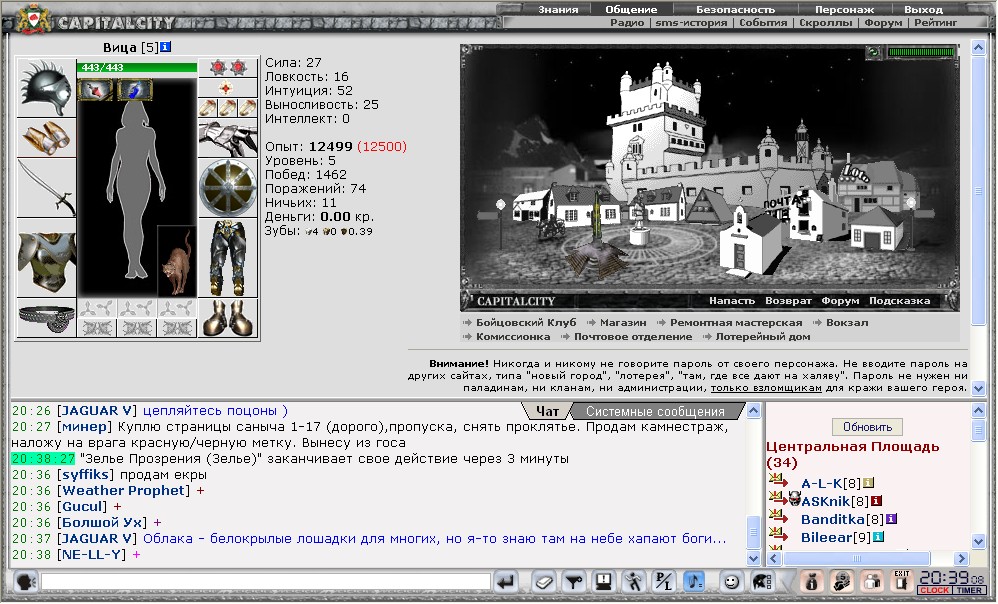Open the Безопасность menu

735,10
